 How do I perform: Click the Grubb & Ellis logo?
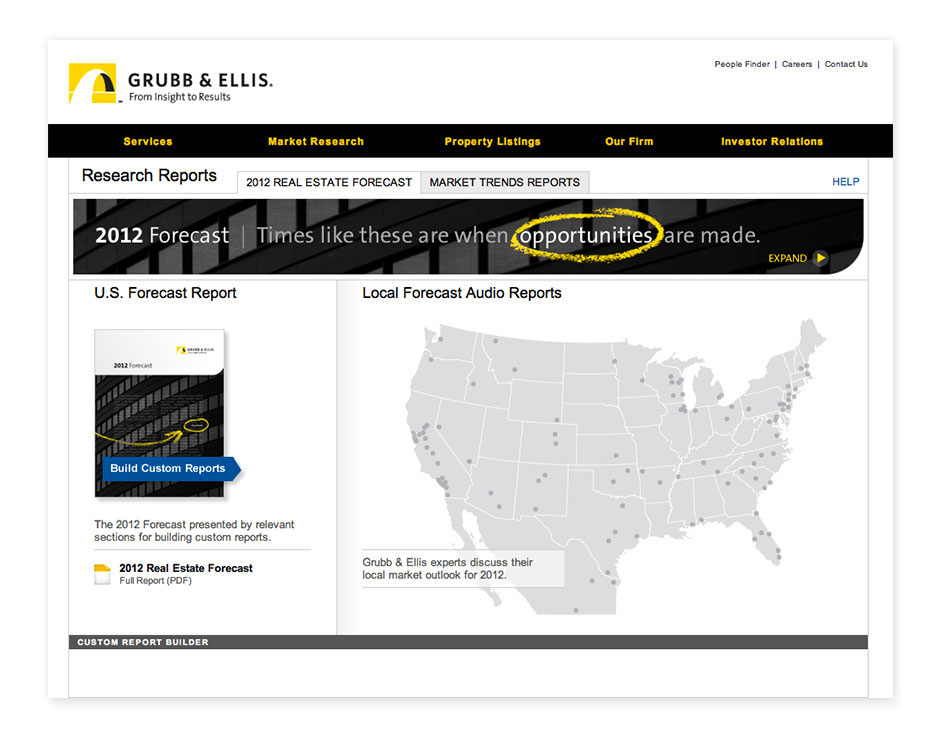[x=171, y=83]
